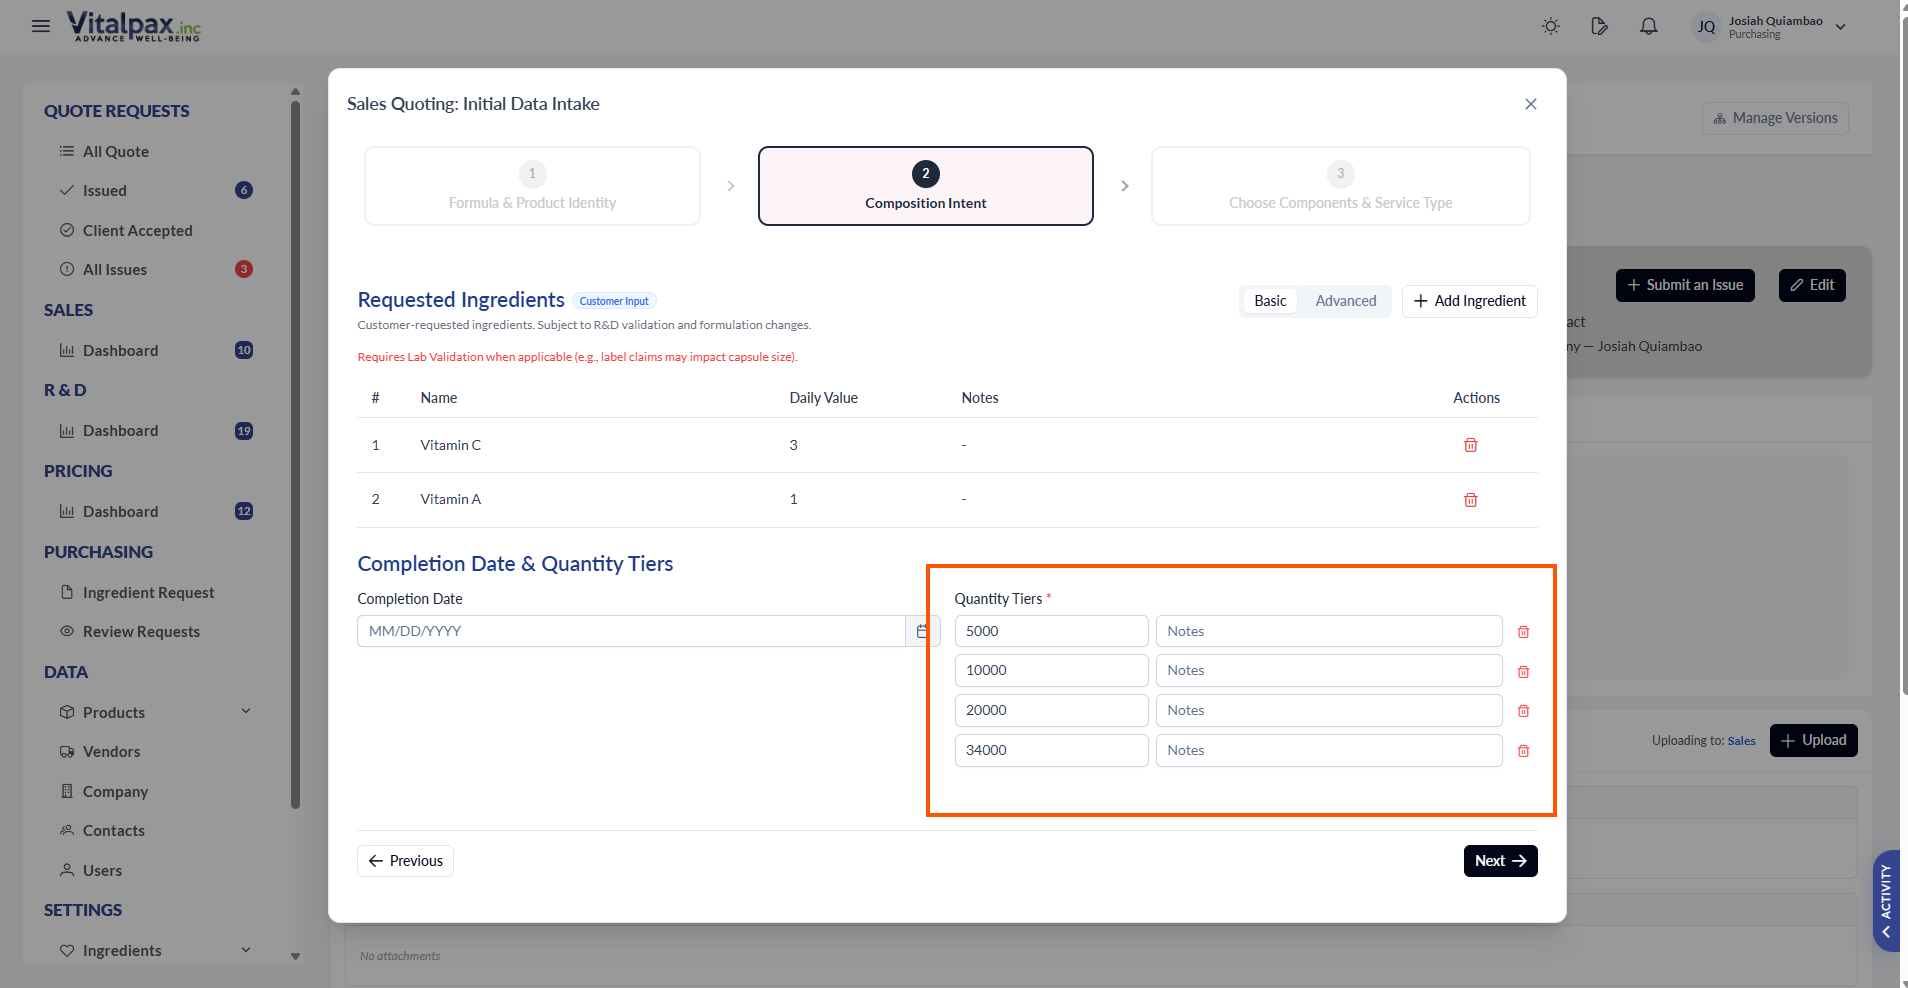Viewport: 1908px width, 988px height.
Task: Open Issued quotes in sidebar
Action: 155,190
